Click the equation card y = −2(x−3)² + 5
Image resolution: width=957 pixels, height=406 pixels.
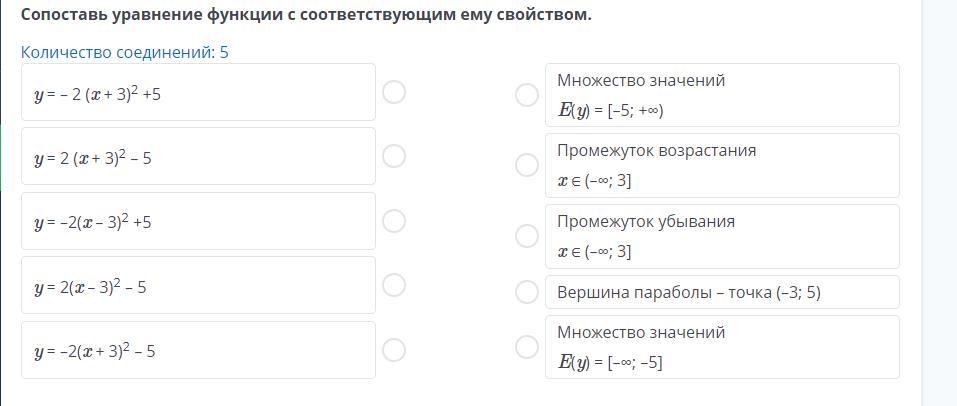(x=198, y=222)
